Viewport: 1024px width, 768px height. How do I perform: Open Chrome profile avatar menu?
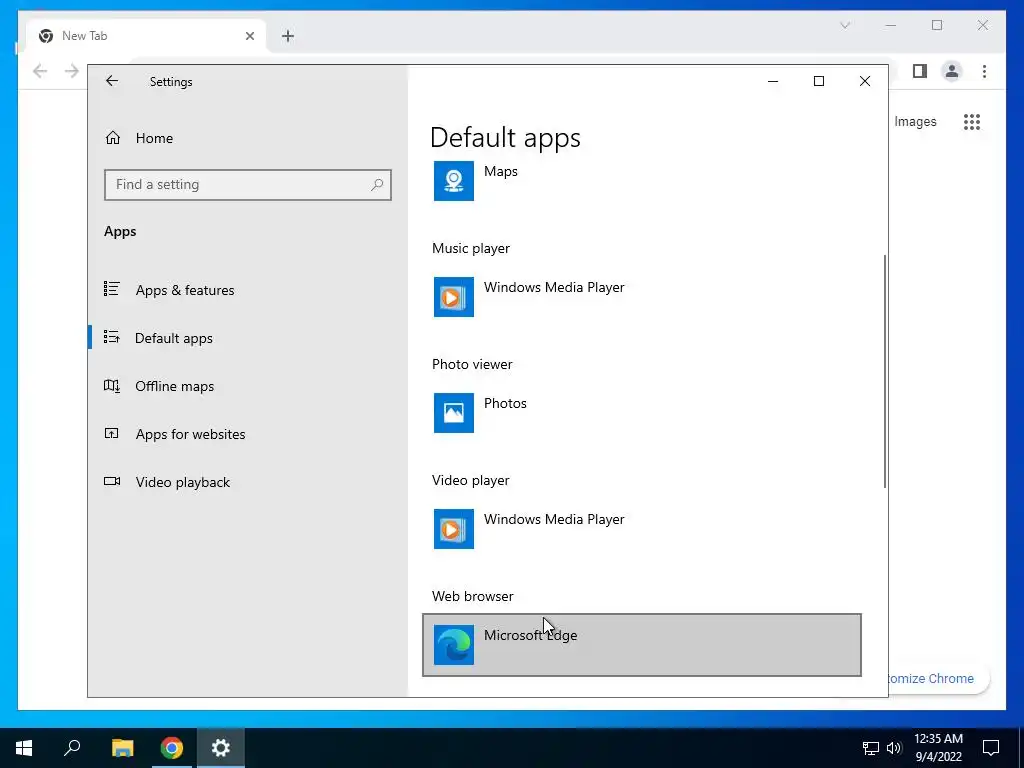(x=952, y=71)
